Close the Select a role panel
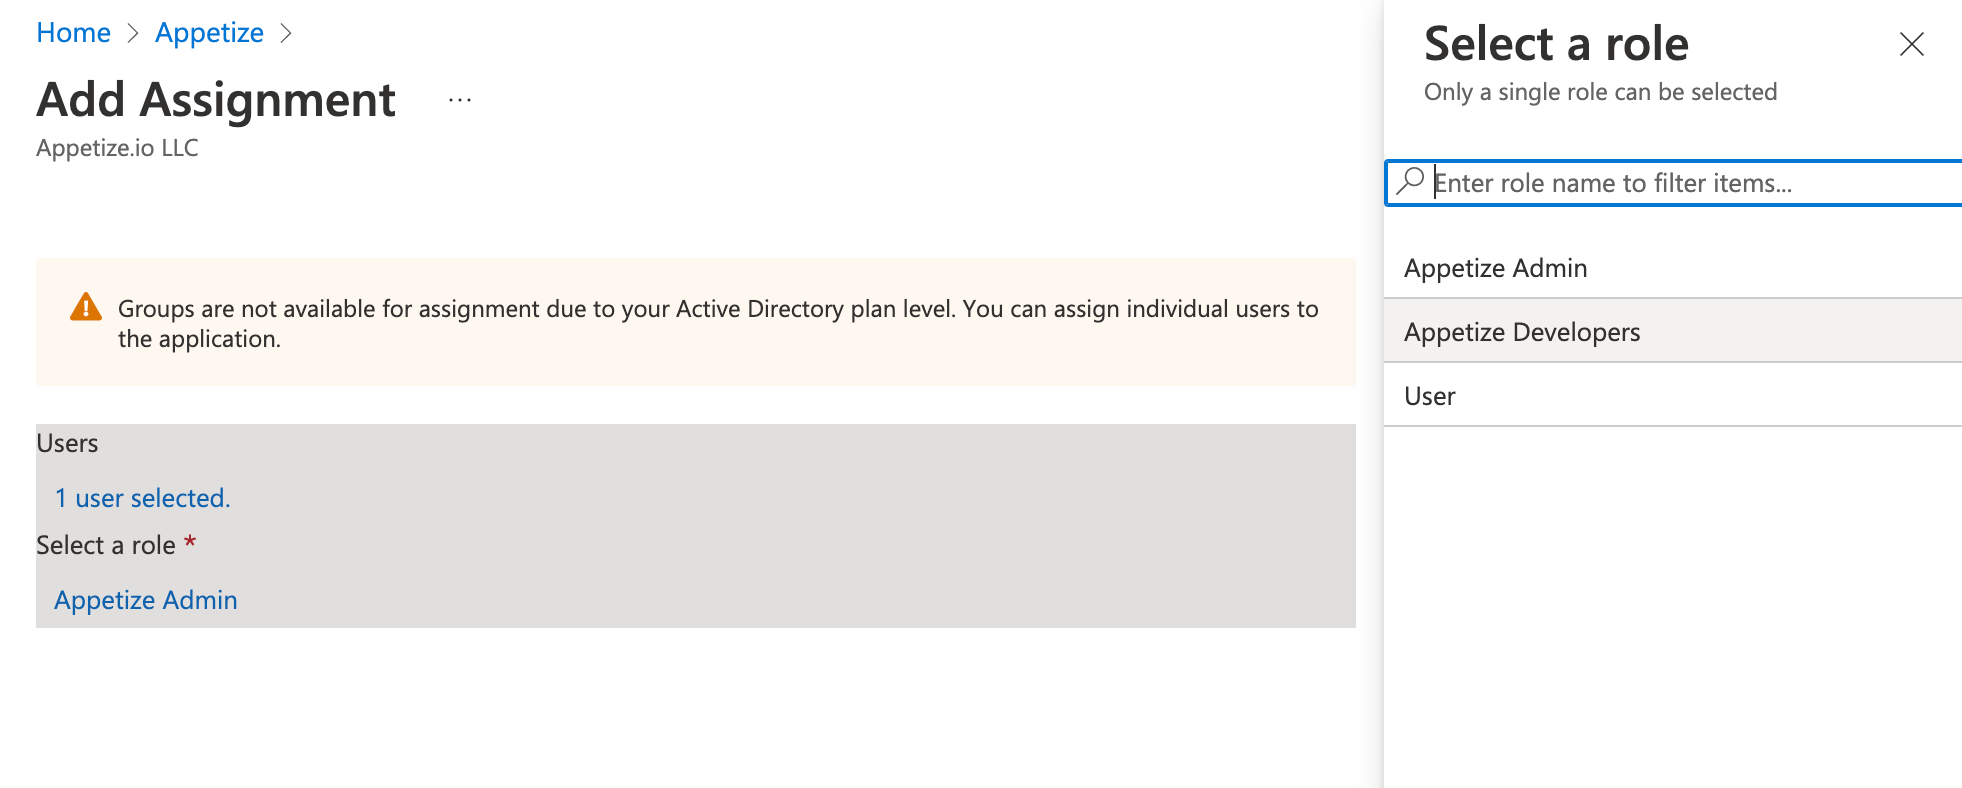 point(1911,44)
